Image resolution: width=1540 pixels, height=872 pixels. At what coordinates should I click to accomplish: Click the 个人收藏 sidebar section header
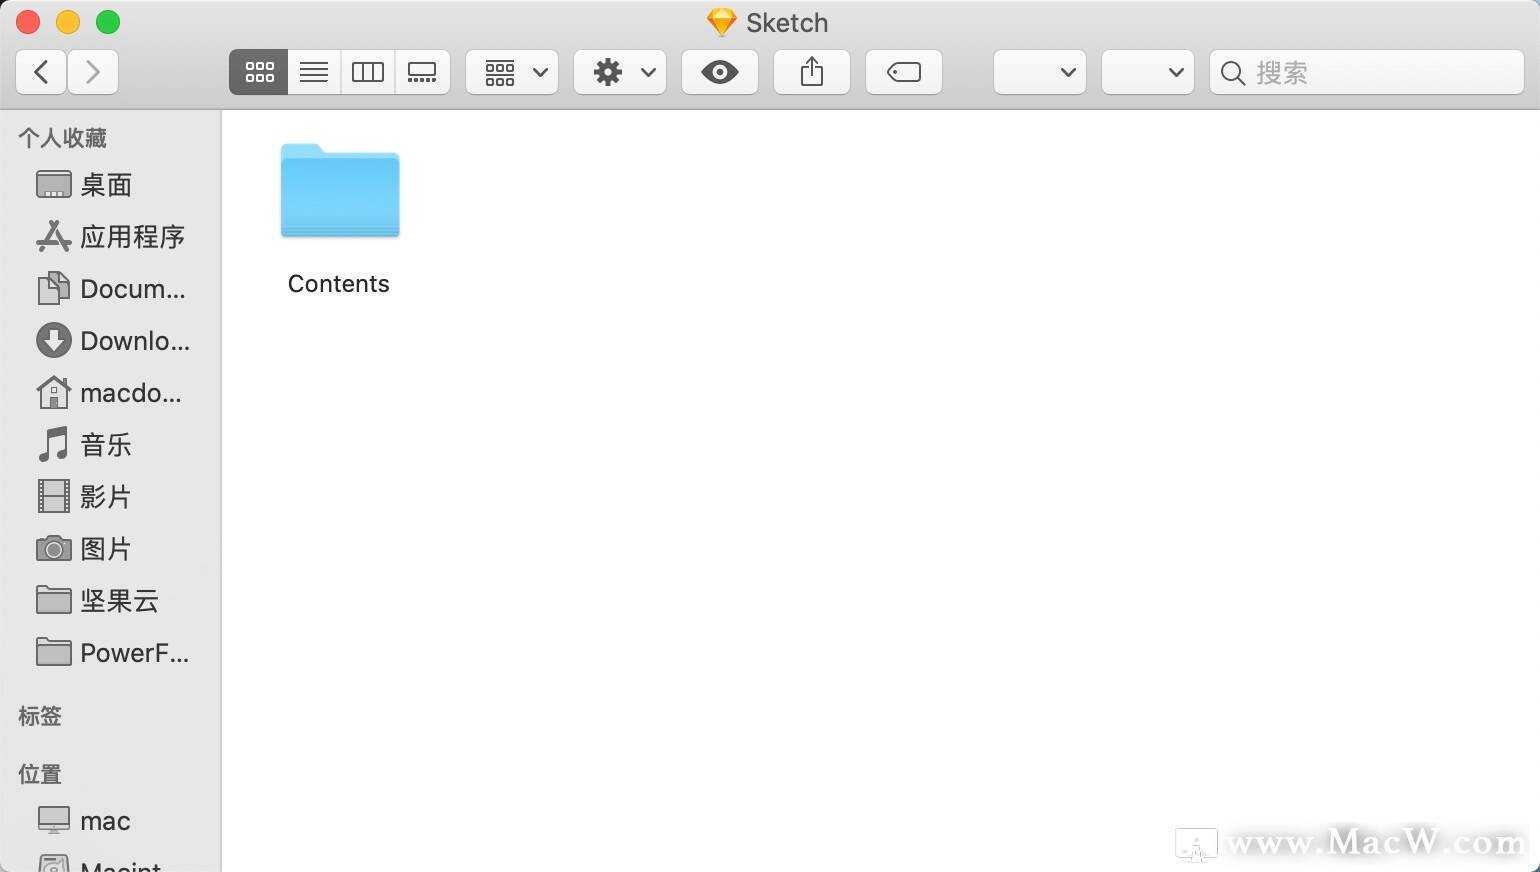tap(62, 138)
